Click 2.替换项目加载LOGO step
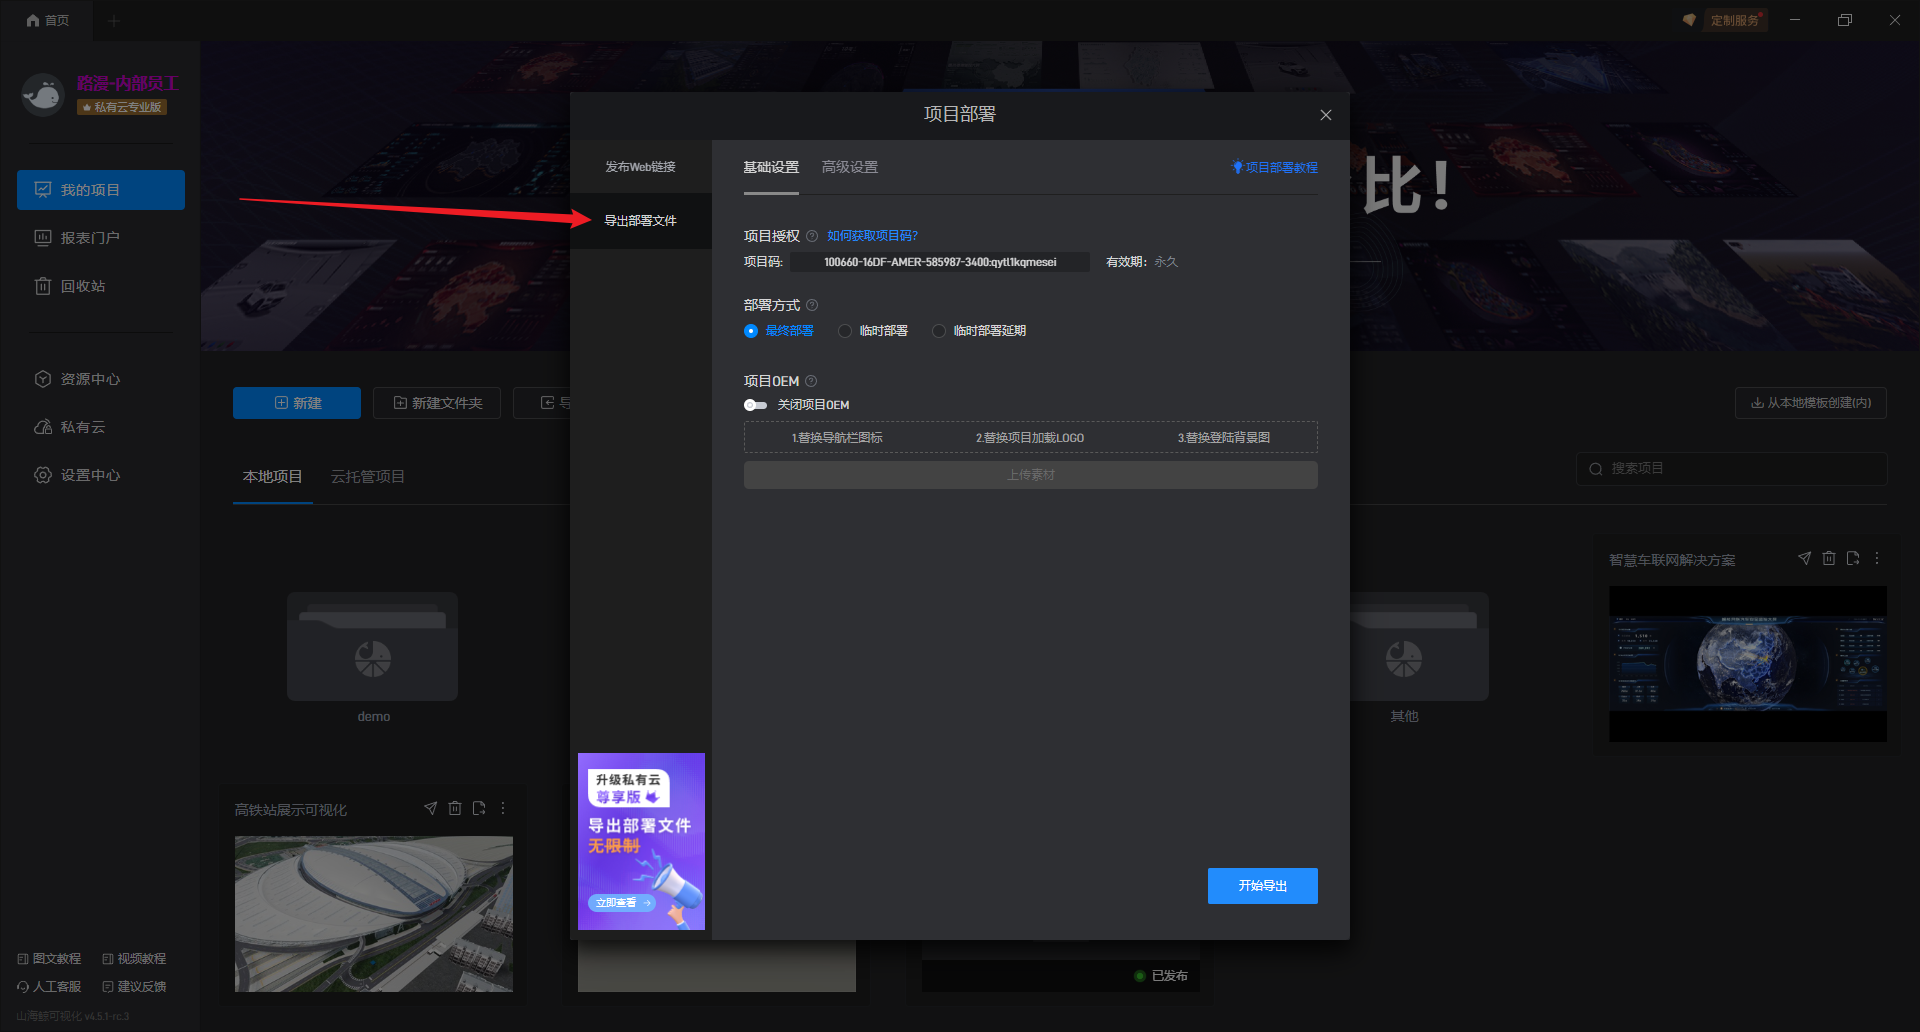Image resolution: width=1920 pixels, height=1032 pixels. (x=1030, y=438)
